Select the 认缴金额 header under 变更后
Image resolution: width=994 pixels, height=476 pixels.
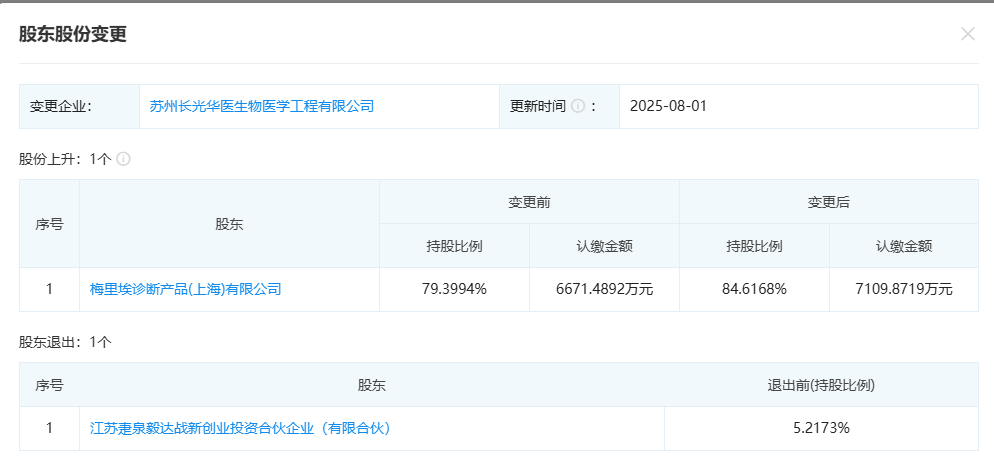coord(904,246)
